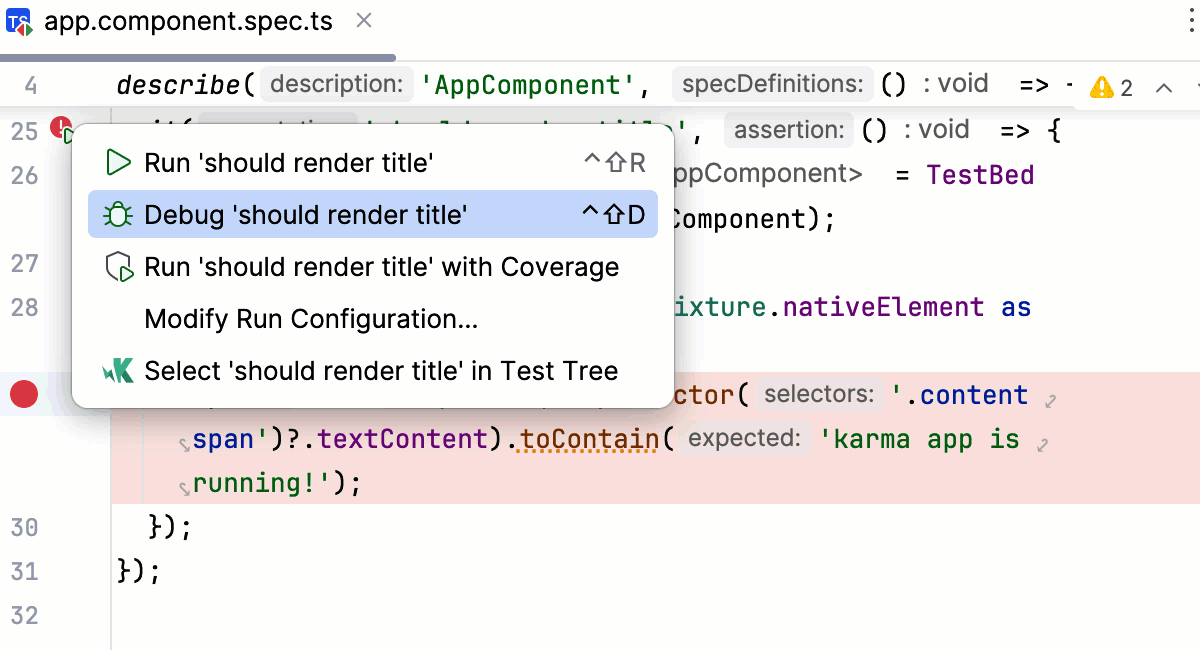Choose Modify Run Configuration from the menu

click(312, 319)
